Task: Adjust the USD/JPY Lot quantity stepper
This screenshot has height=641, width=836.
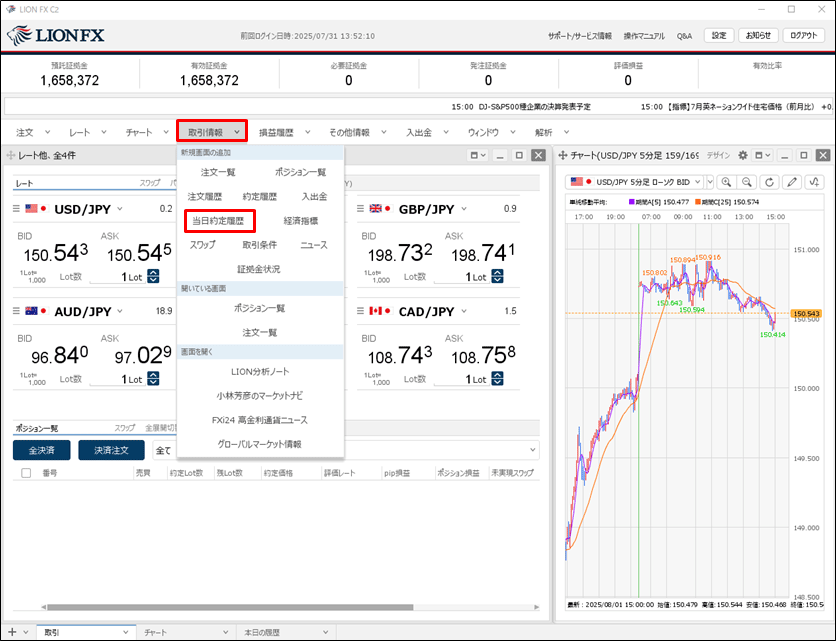Action: coord(153,277)
